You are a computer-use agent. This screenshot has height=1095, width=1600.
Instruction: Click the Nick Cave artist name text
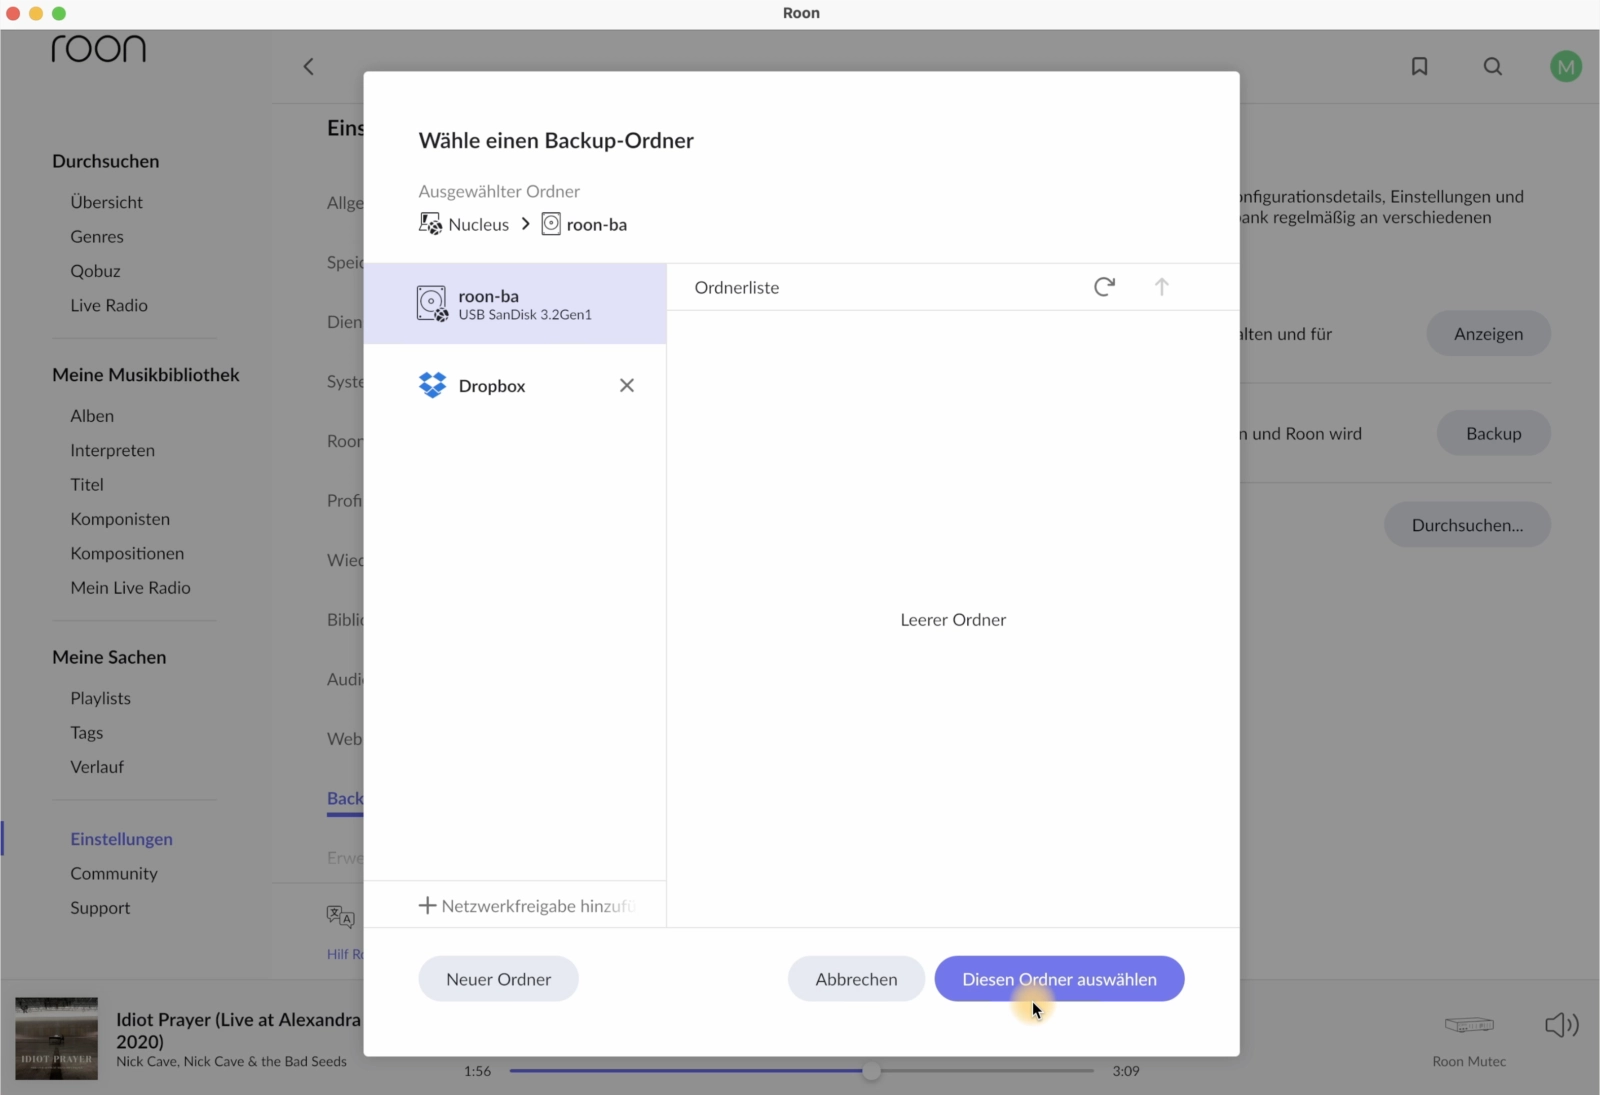[231, 1061]
